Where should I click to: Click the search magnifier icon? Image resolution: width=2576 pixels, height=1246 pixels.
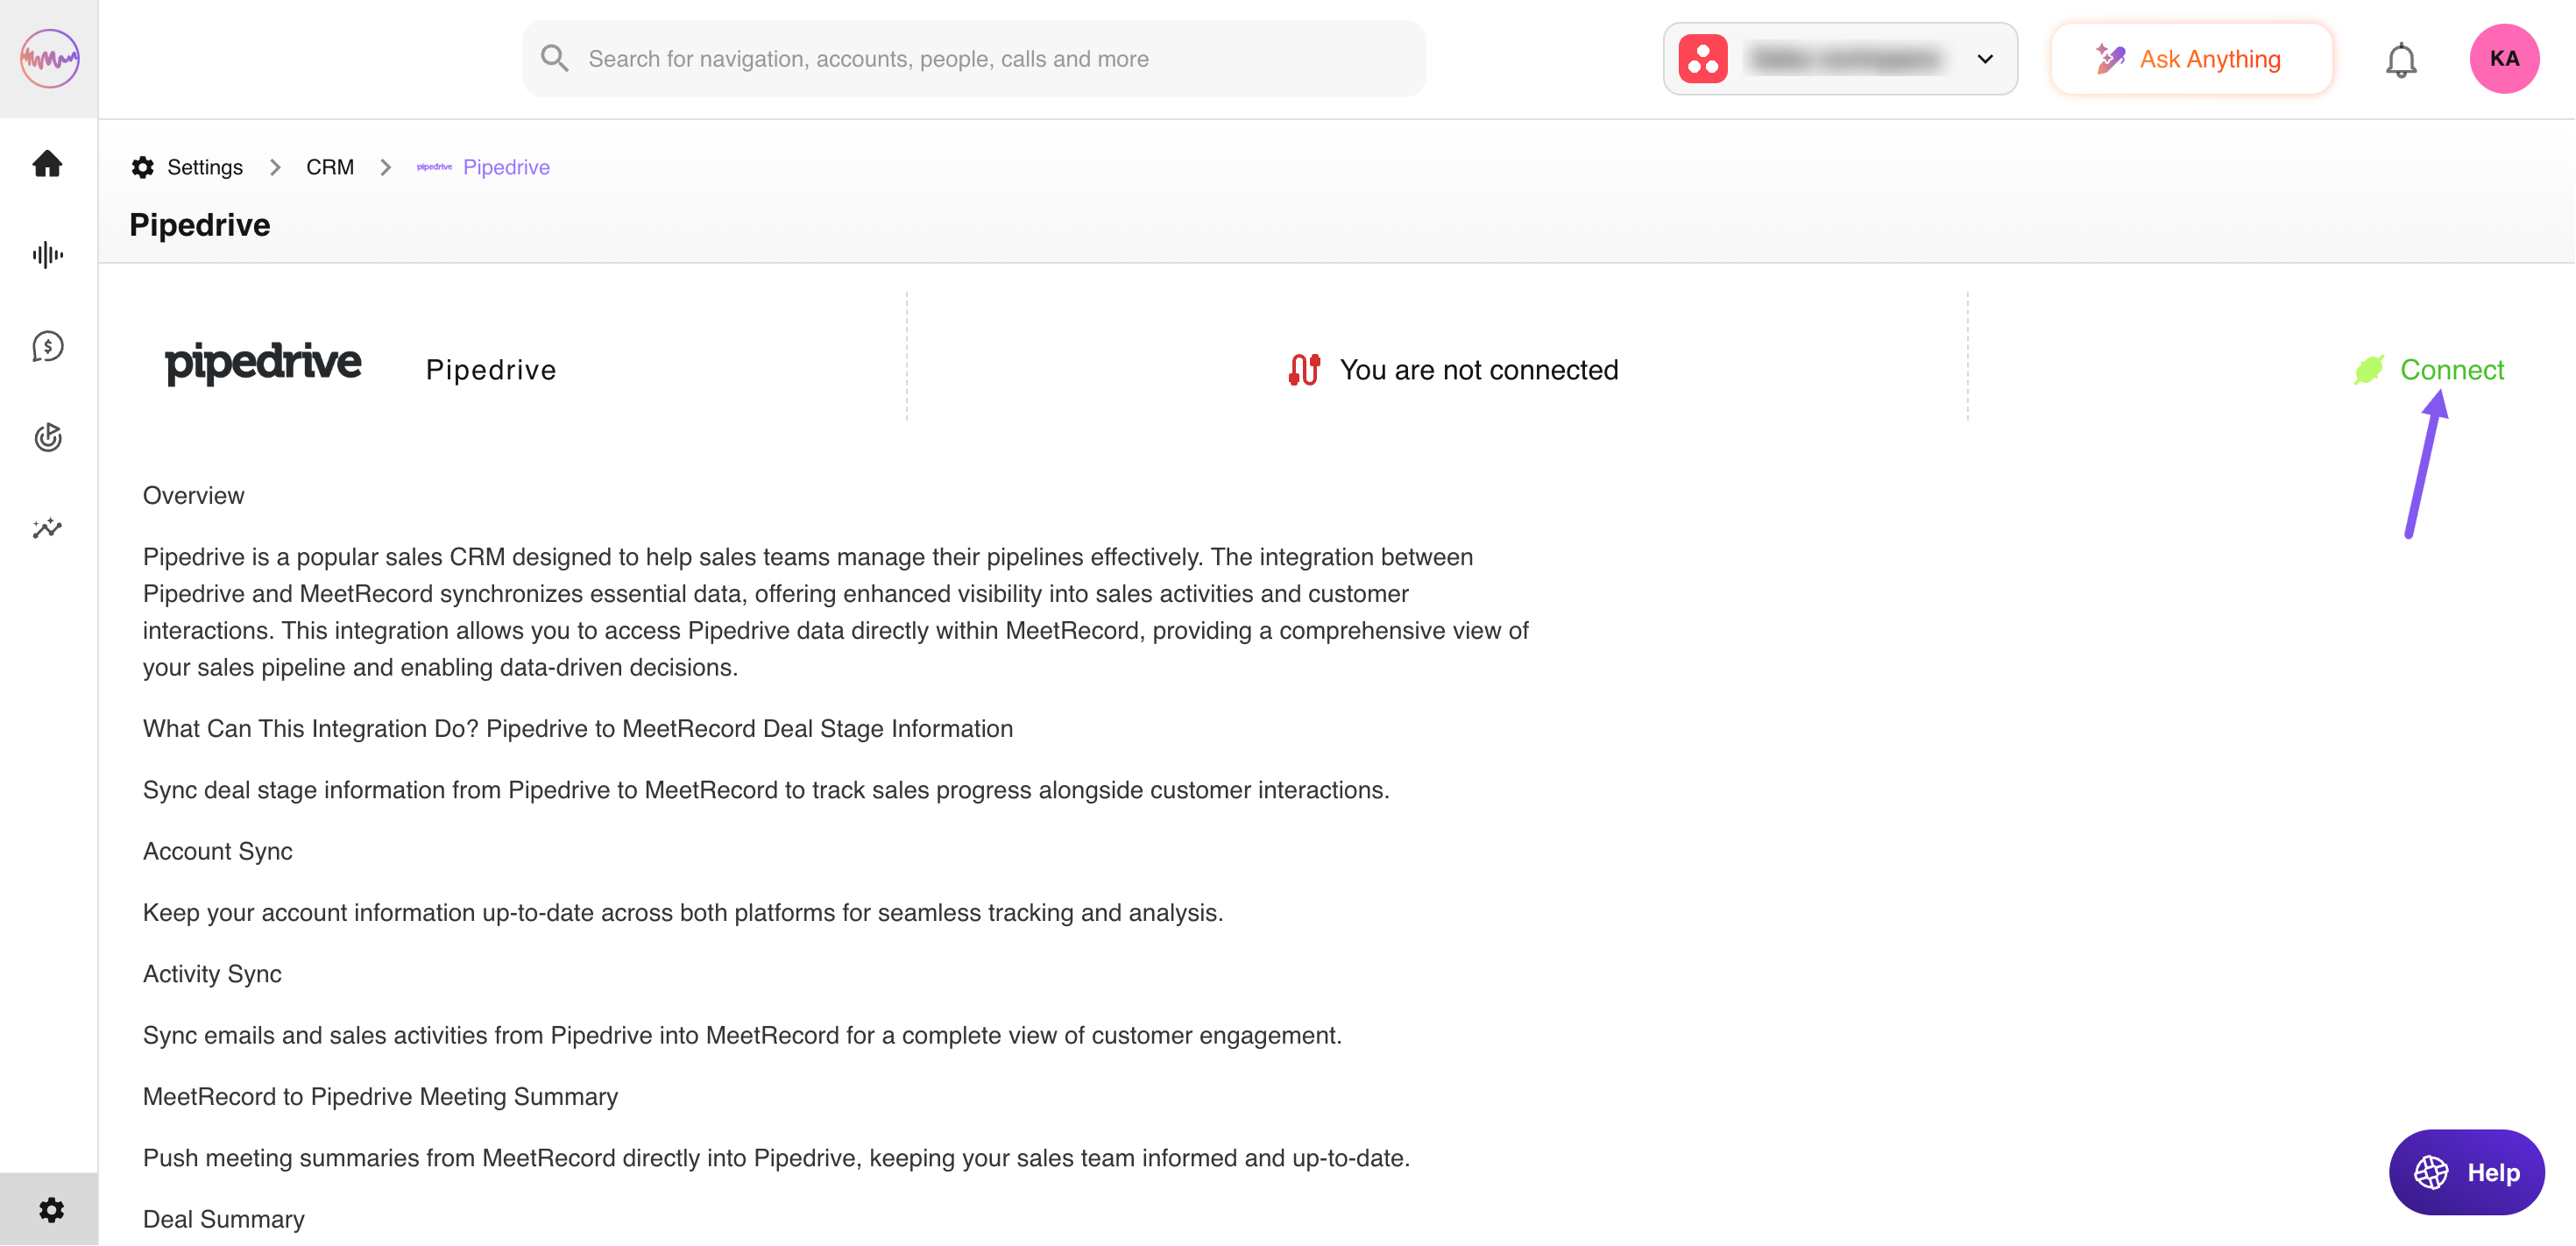pyautogui.click(x=555, y=59)
